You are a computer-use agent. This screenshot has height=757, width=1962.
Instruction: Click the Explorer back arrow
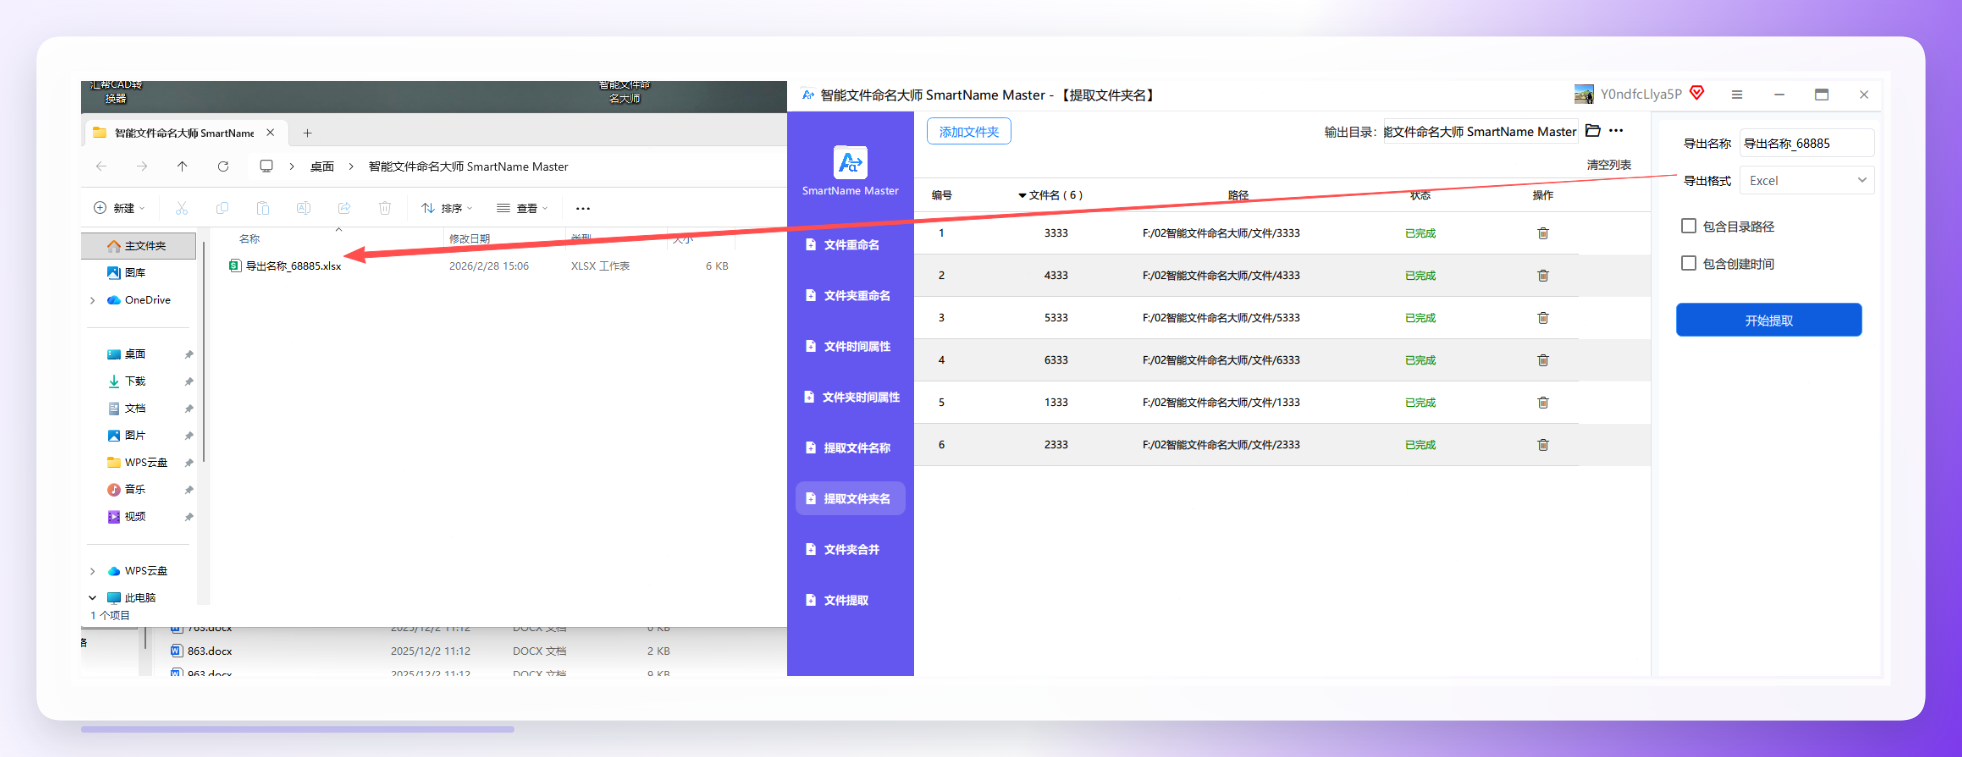coord(101,166)
